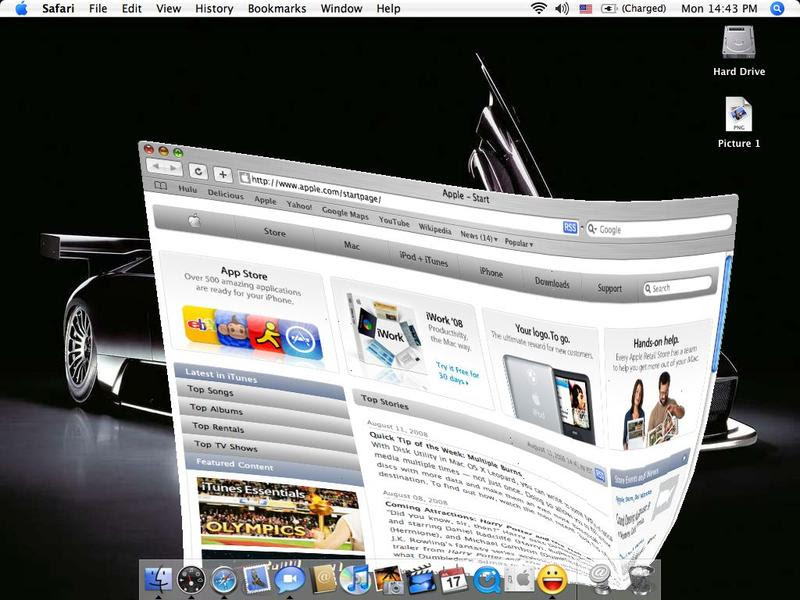Image resolution: width=800 pixels, height=600 pixels.
Task: Click the eBay app icon
Action: (199, 324)
